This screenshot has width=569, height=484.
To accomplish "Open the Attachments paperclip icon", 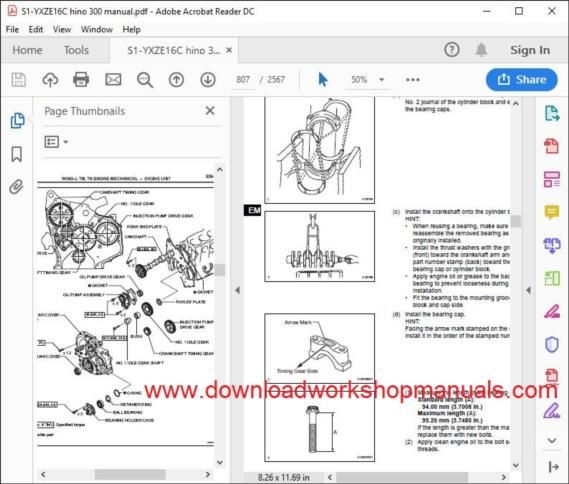I will (16, 187).
